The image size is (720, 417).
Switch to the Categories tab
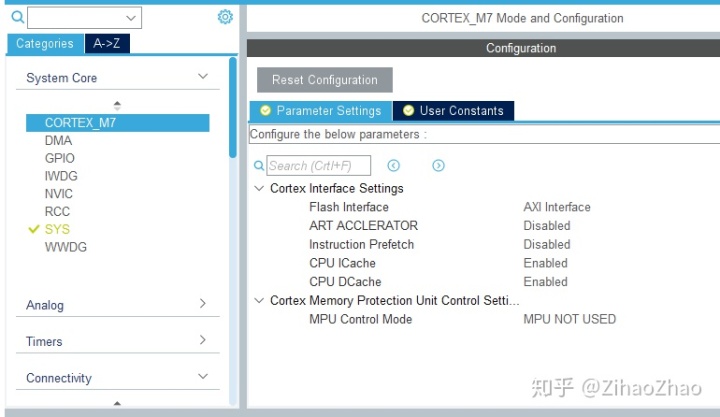45,44
